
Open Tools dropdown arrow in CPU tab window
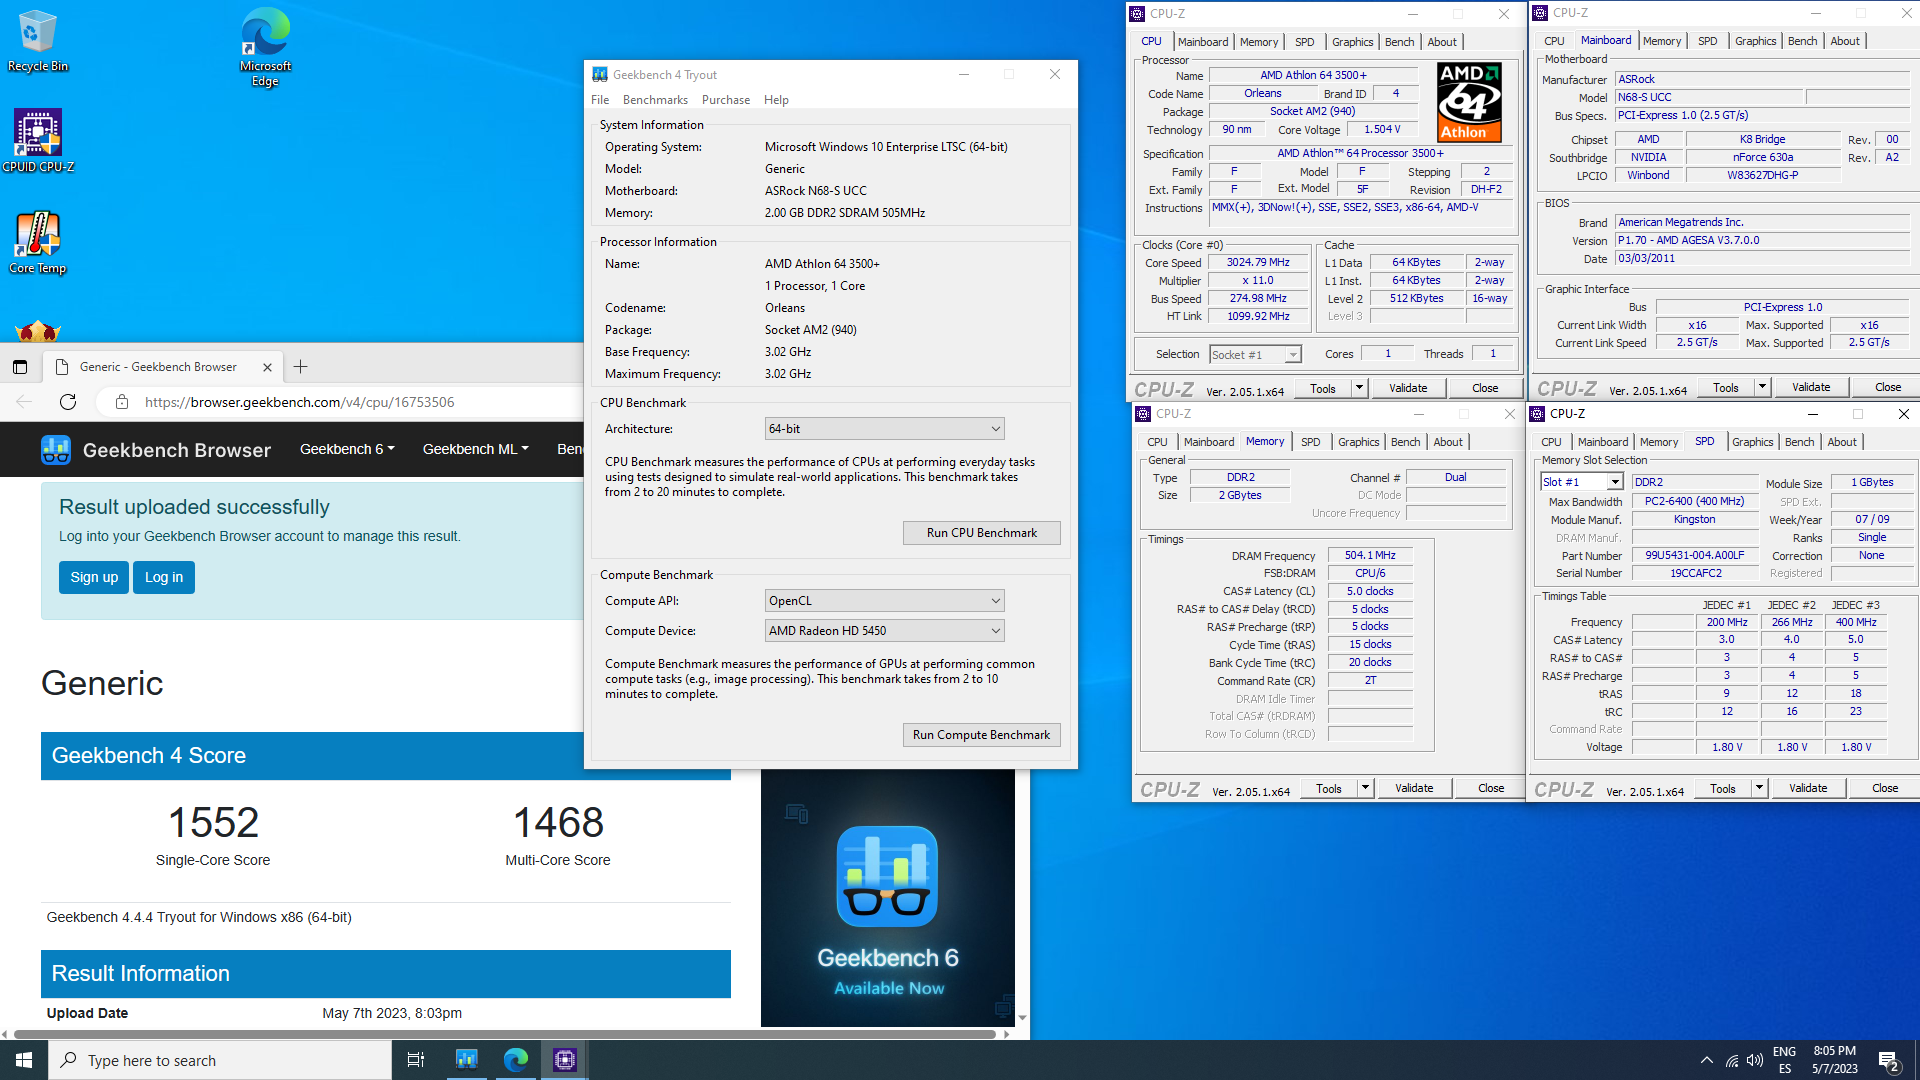pyautogui.click(x=1359, y=388)
